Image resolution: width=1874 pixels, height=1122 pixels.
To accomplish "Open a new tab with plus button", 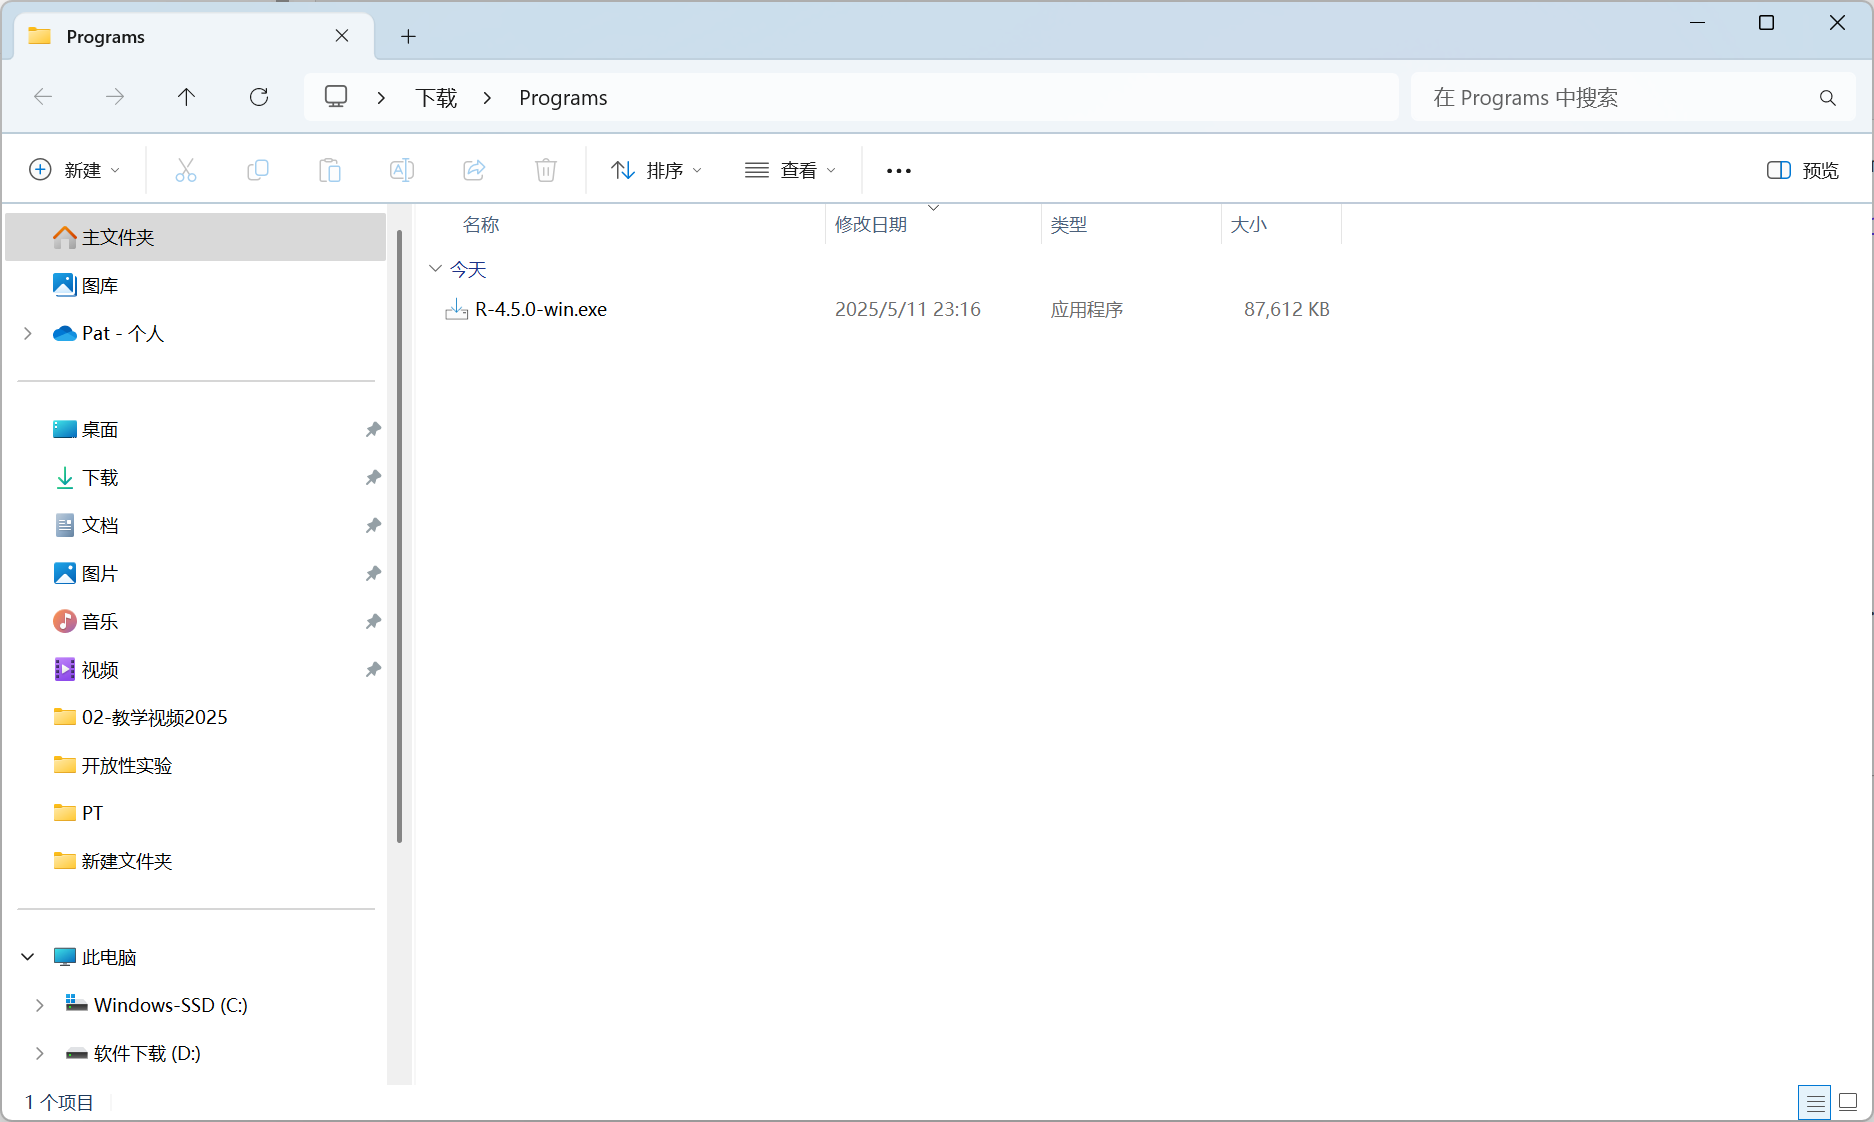I will tap(408, 37).
